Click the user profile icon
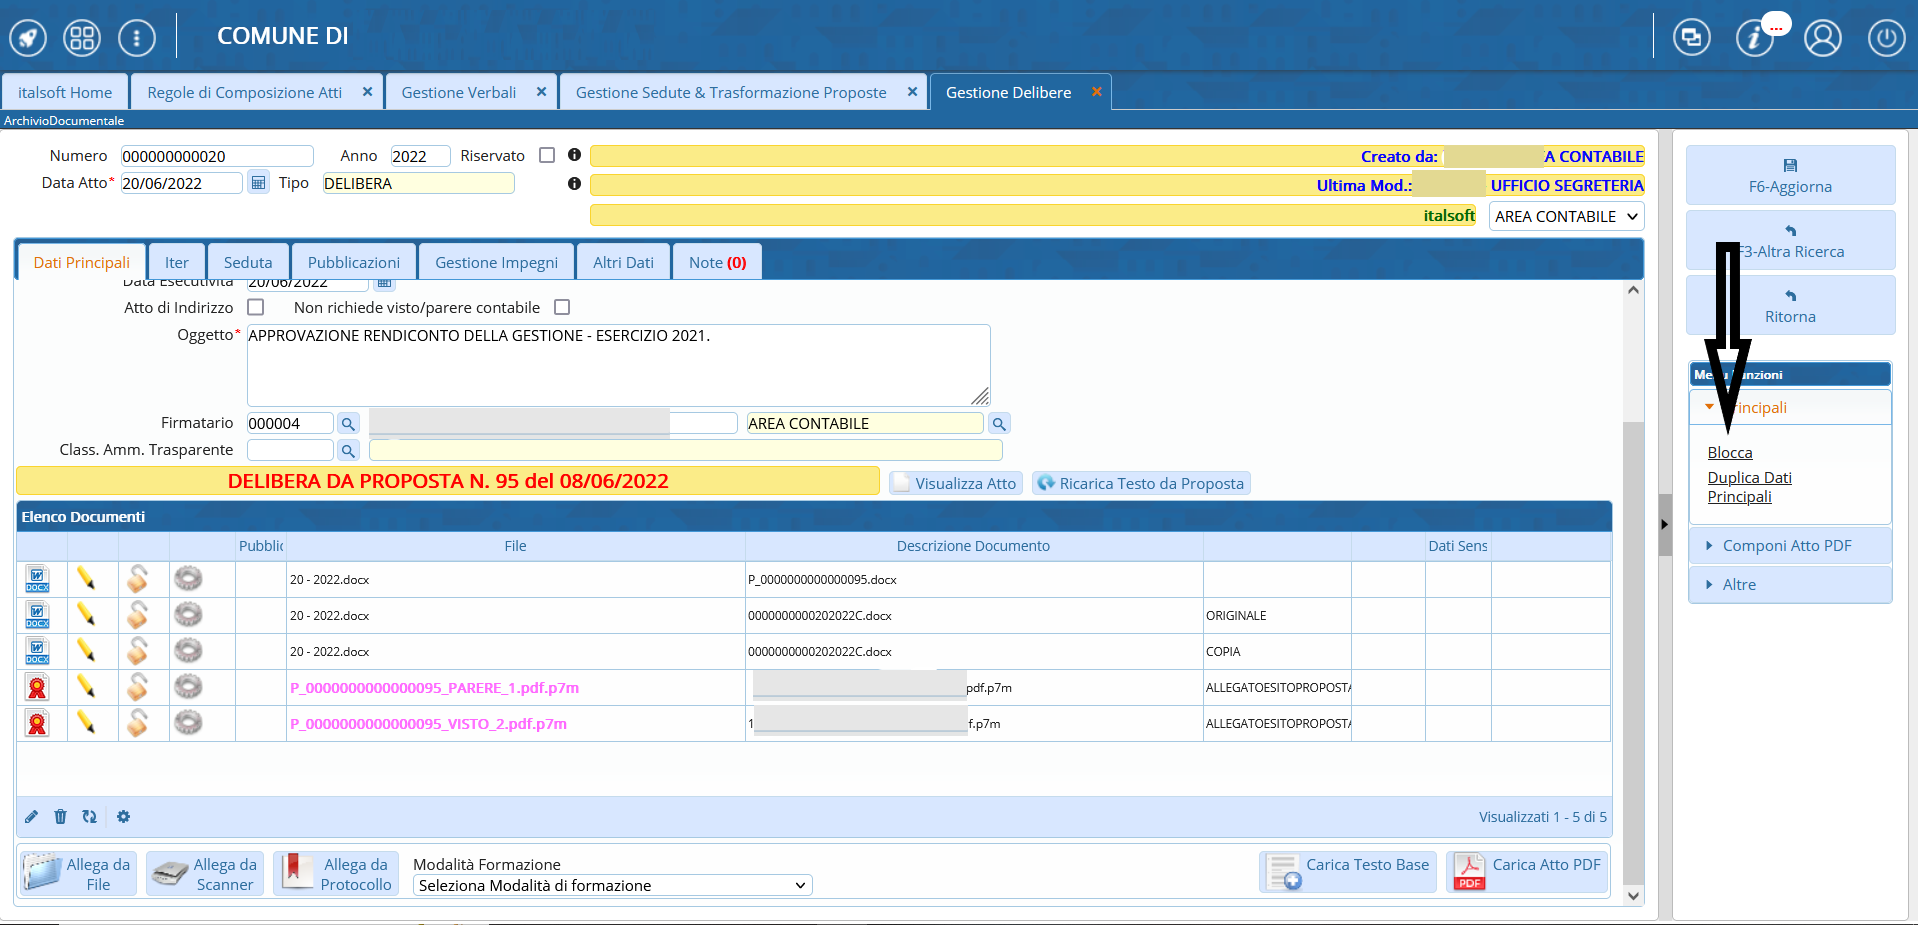Image resolution: width=1918 pixels, height=925 pixels. (x=1822, y=38)
